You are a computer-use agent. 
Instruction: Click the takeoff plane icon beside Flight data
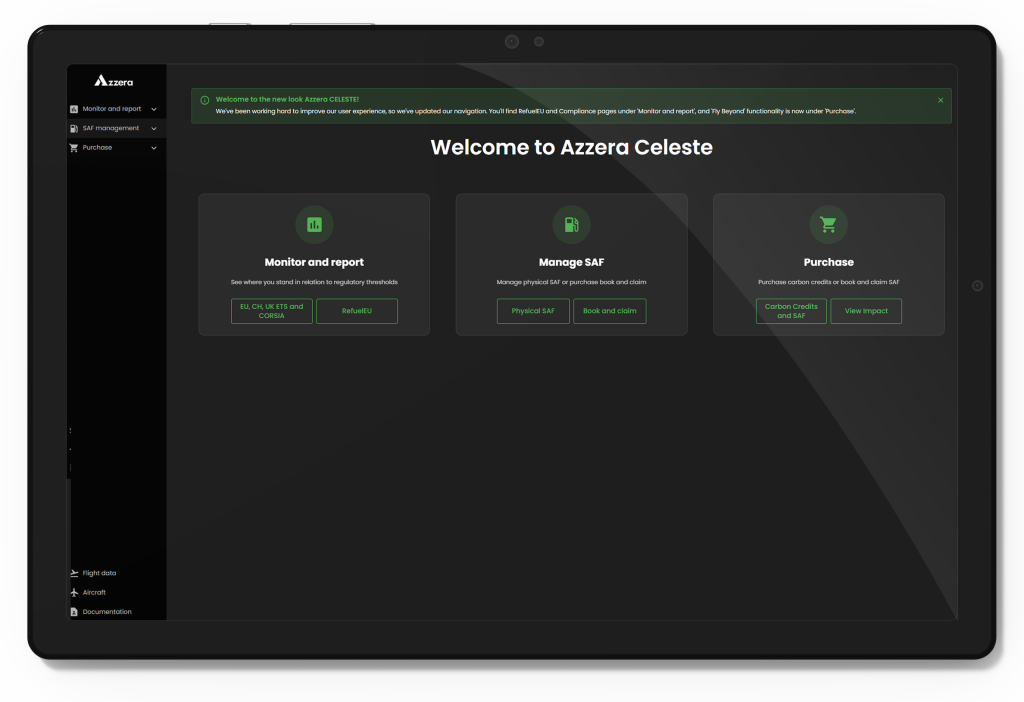[x=74, y=573]
